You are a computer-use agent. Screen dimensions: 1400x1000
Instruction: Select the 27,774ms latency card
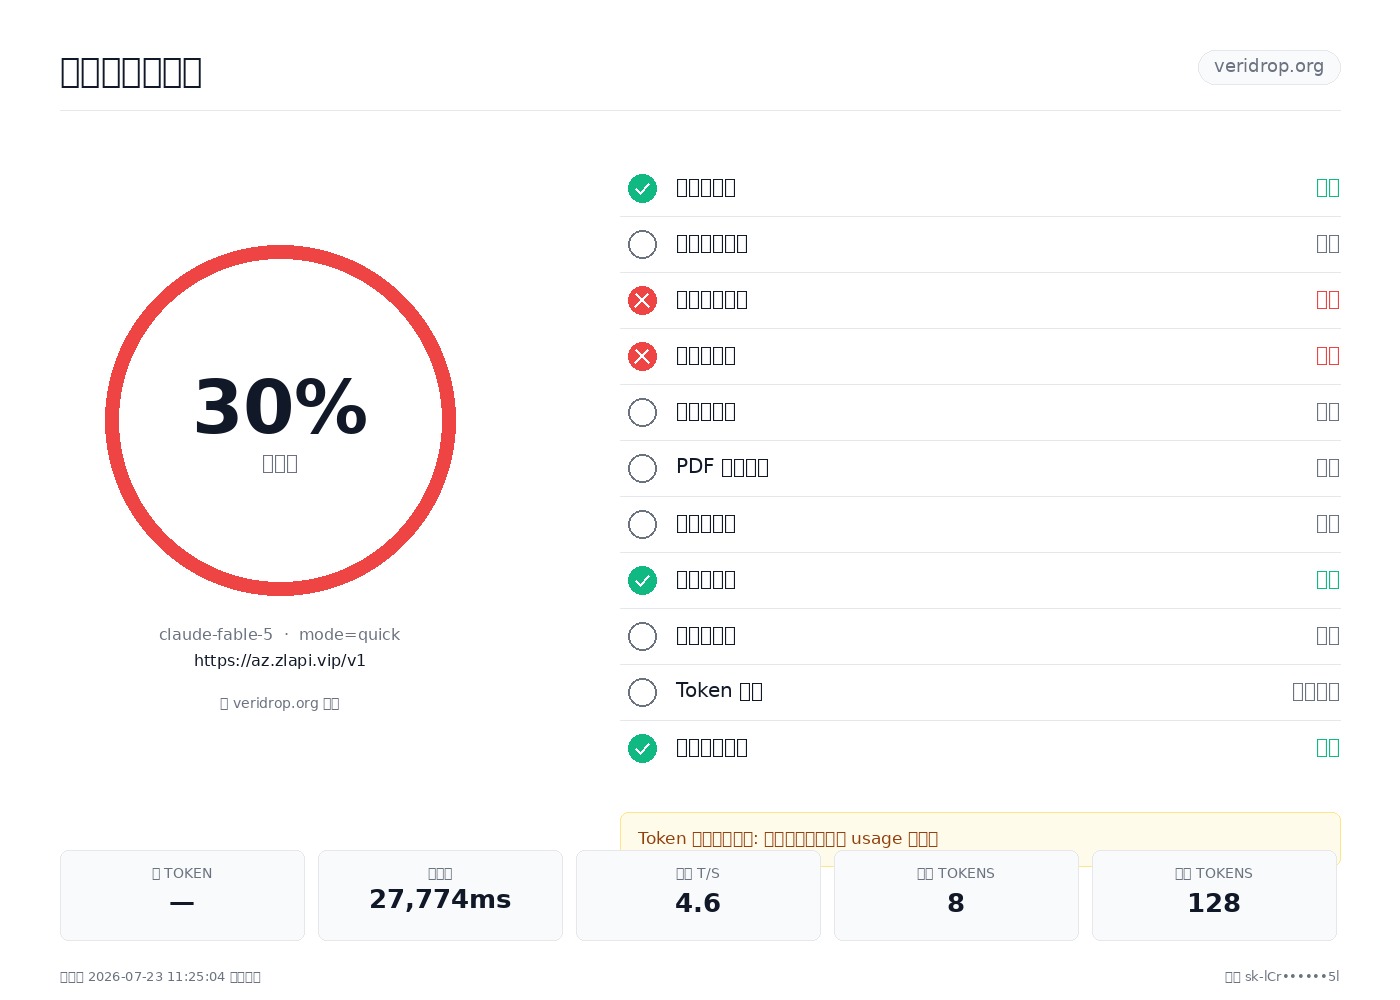pos(440,895)
